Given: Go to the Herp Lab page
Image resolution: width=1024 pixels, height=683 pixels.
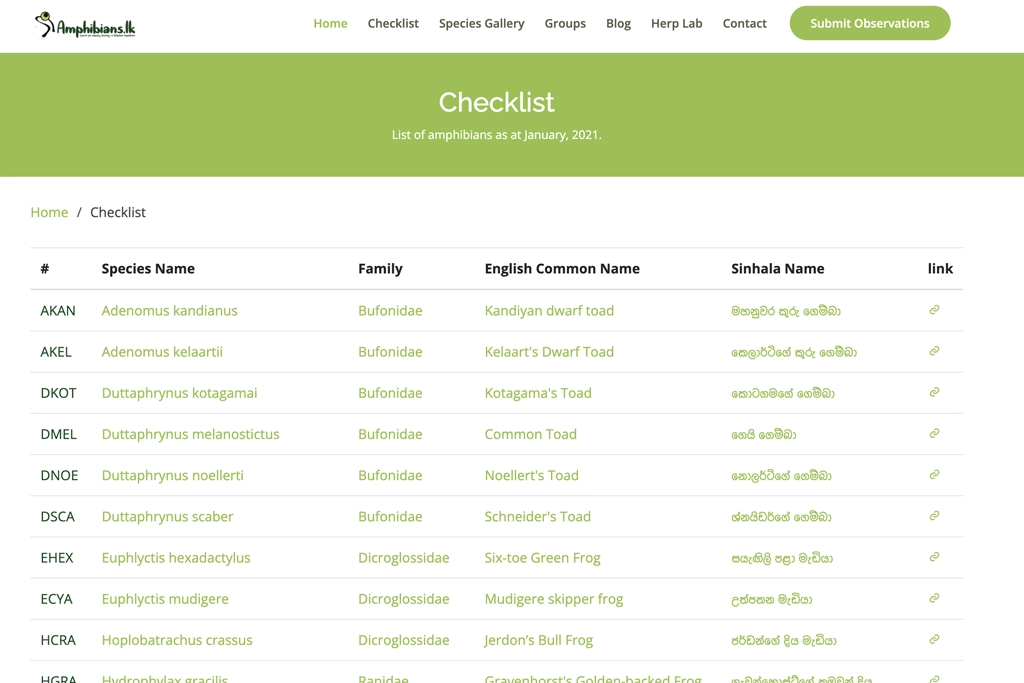Looking at the screenshot, I should [x=676, y=23].
